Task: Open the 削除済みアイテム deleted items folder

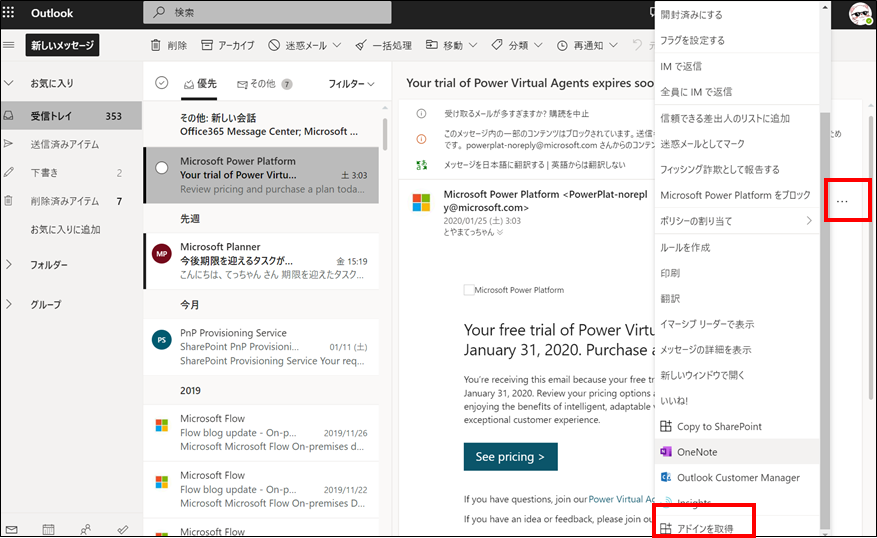Action: point(71,201)
